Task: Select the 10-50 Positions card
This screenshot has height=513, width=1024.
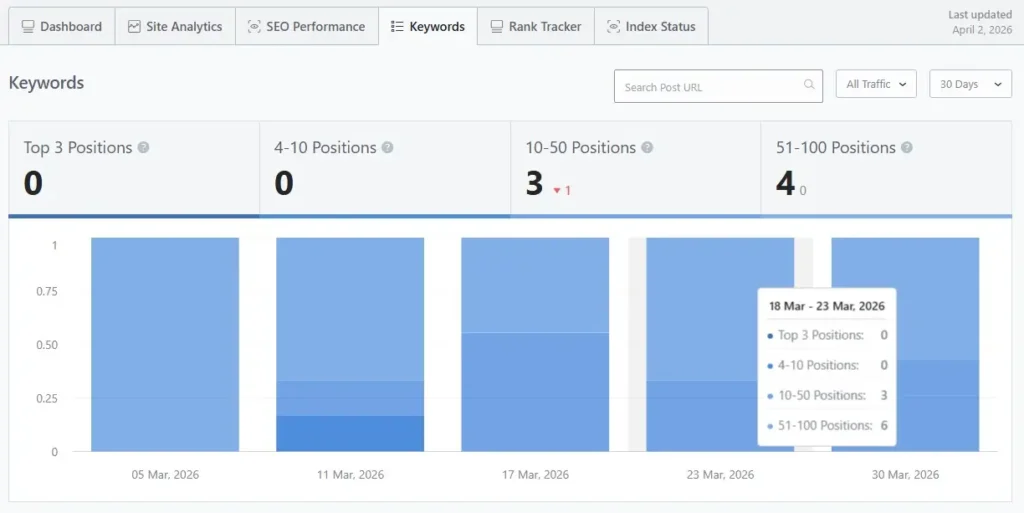Action: 635,168
